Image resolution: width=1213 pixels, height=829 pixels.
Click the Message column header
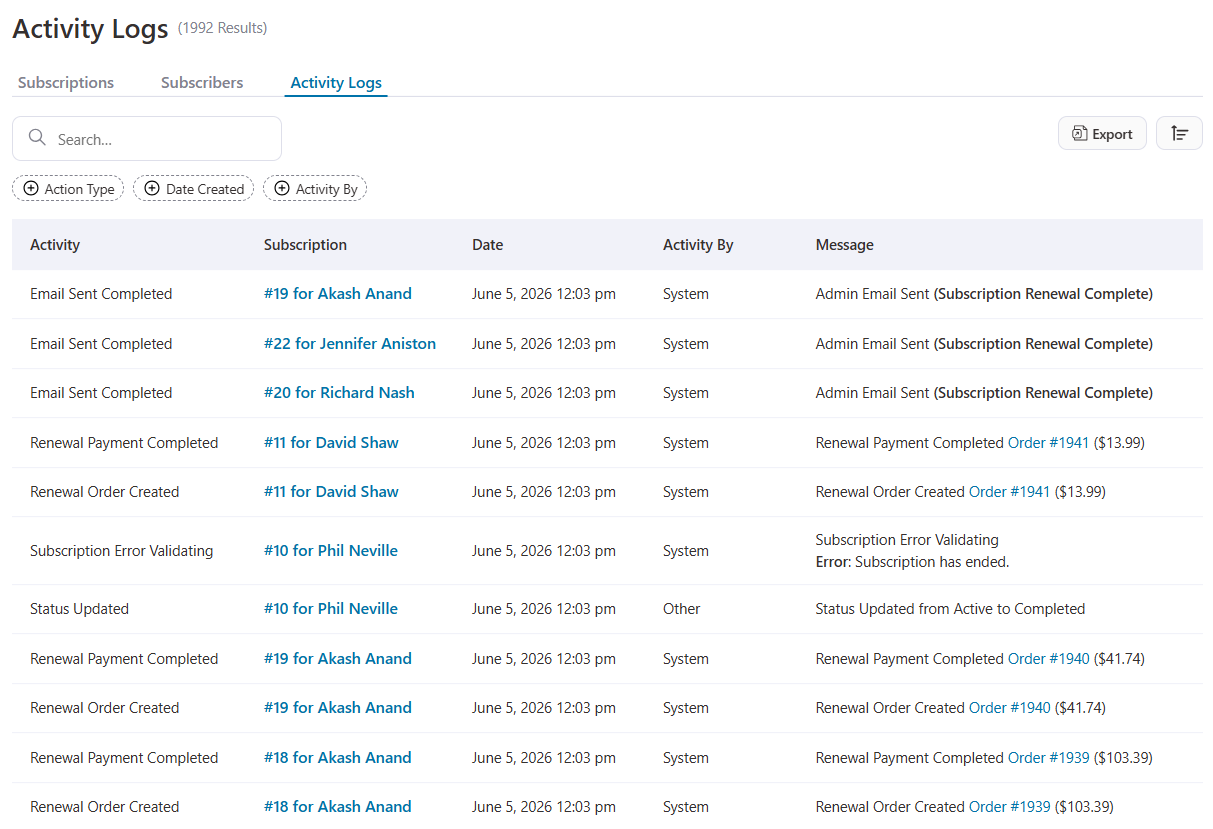(x=845, y=245)
